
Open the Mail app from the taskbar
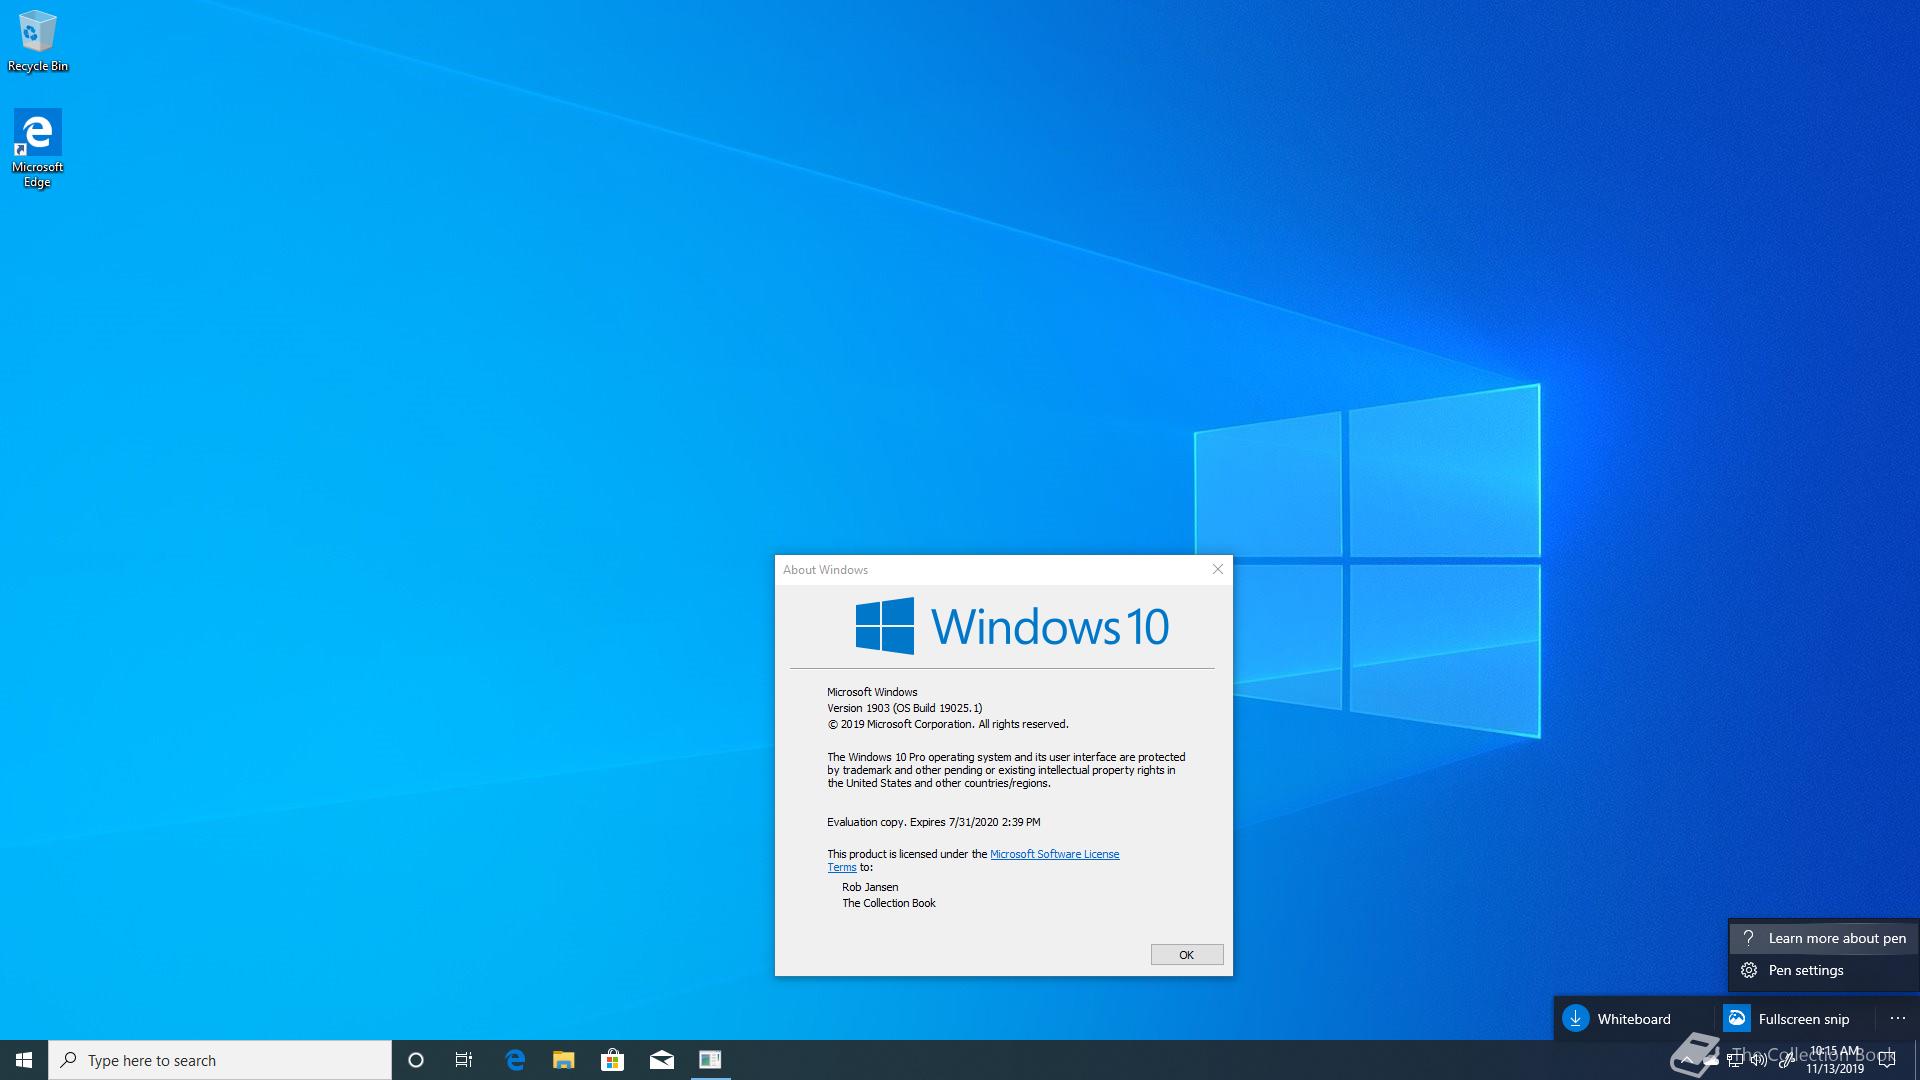(661, 1060)
